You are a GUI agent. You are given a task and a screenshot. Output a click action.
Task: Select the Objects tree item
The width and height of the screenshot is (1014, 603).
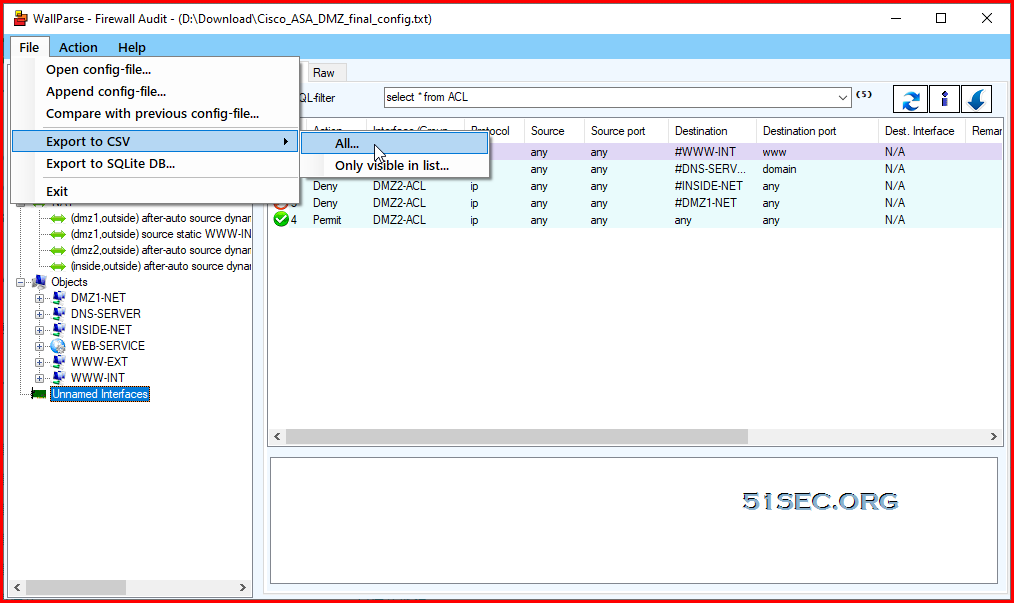[69, 282]
